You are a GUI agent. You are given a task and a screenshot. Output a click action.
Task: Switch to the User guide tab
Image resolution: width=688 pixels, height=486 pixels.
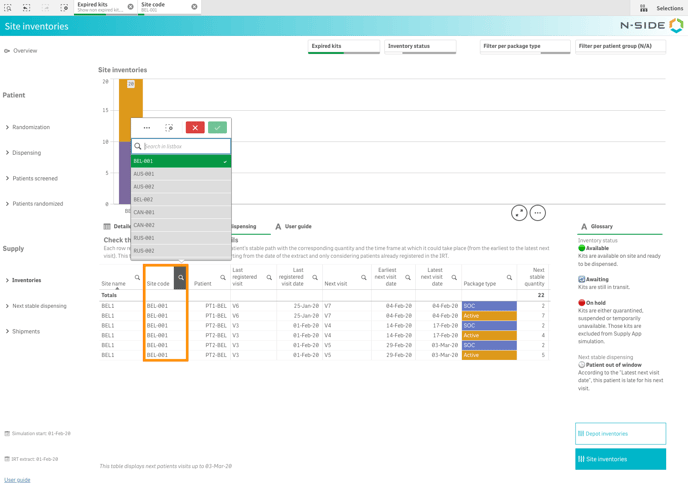pyautogui.click(x=293, y=227)
